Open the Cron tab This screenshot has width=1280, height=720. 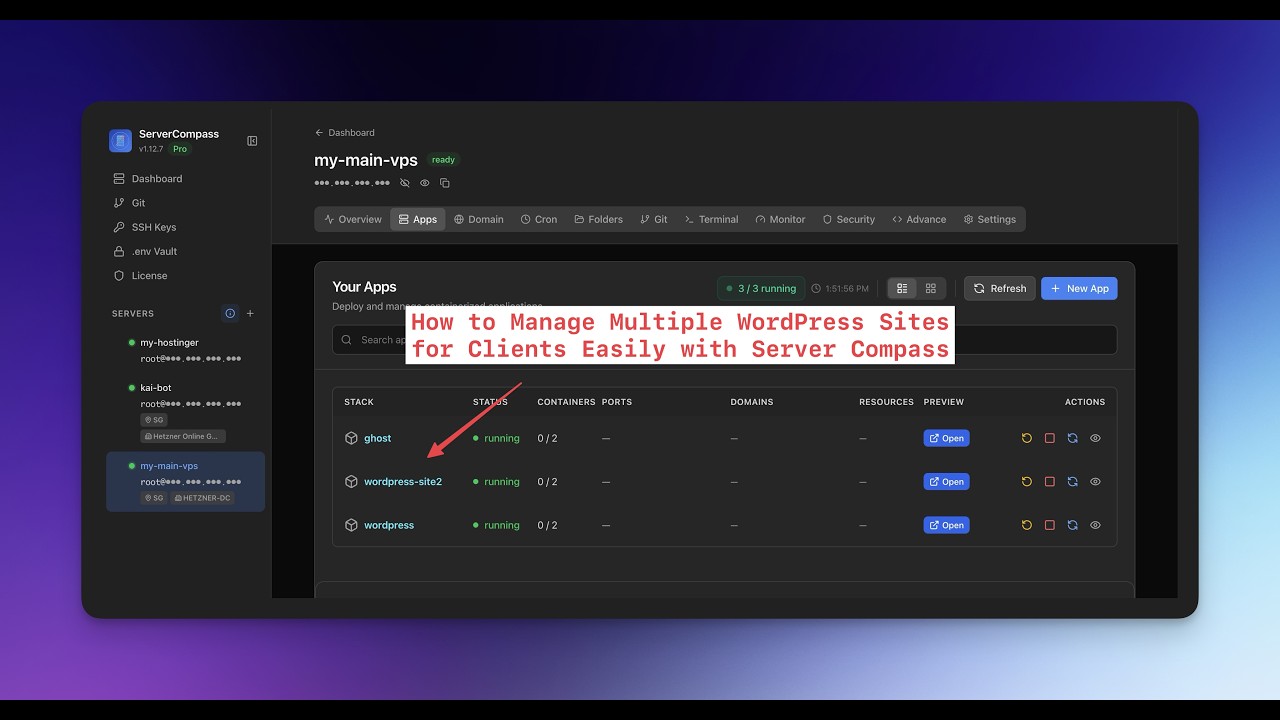(539, 219)
